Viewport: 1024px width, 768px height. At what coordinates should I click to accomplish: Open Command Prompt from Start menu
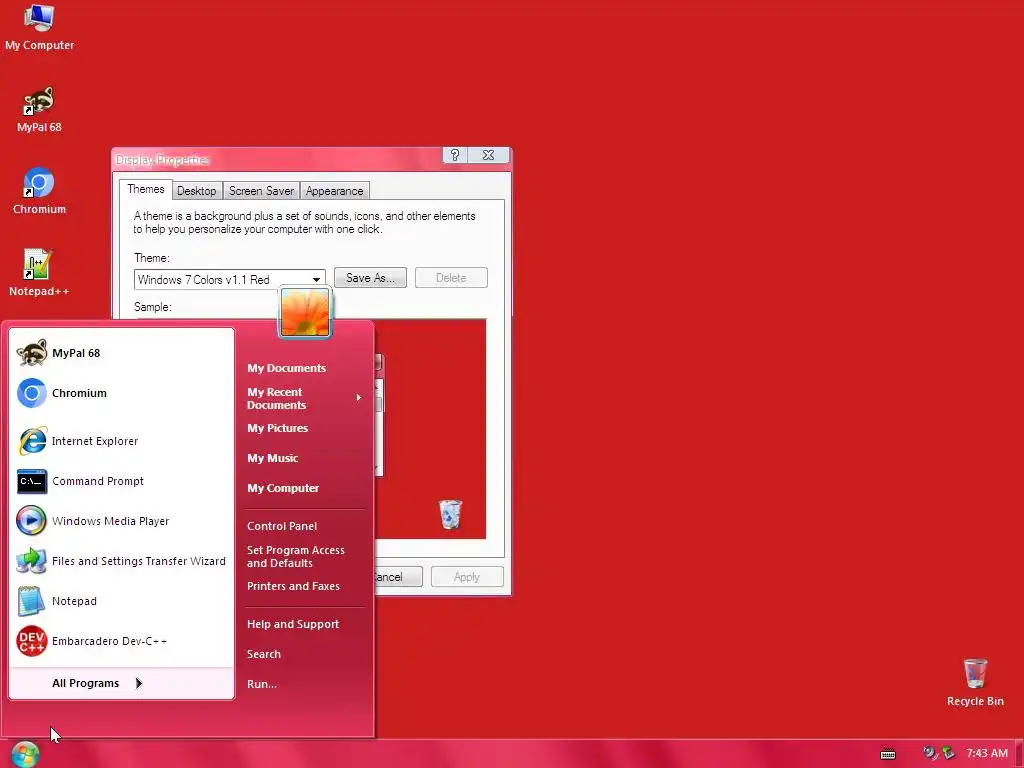pos(122,481)
